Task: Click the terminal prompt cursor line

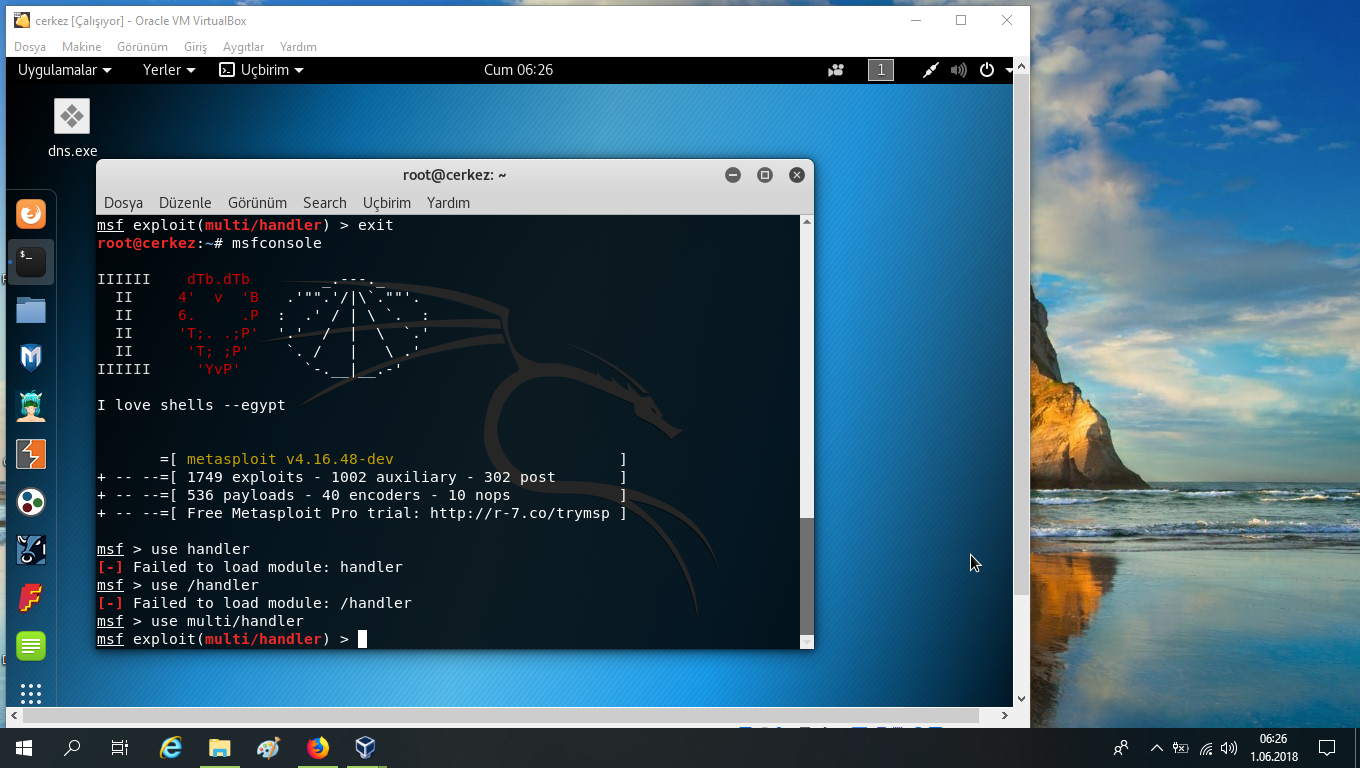Action: 232,639
